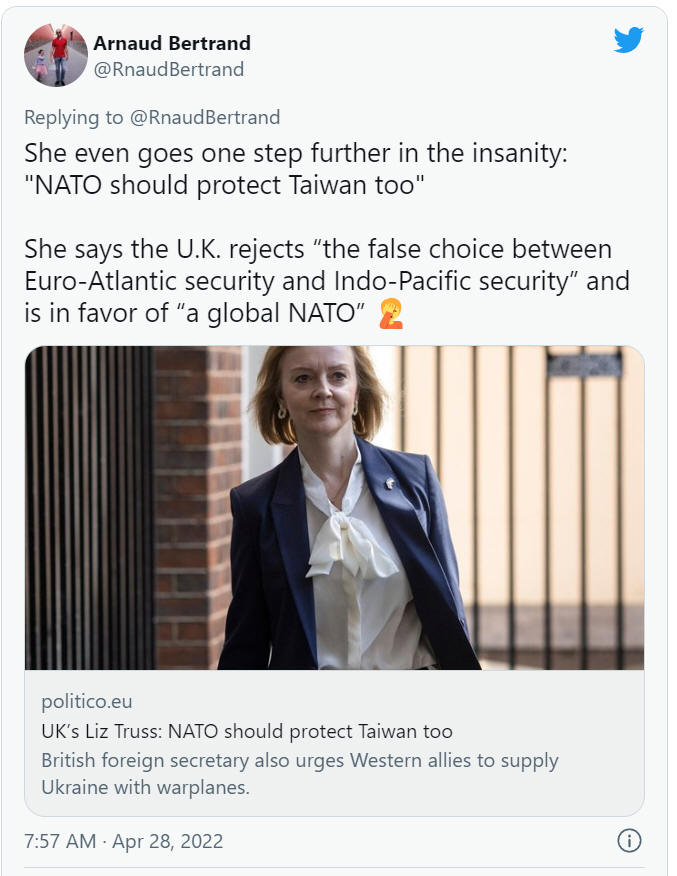Image resolution: width=677 pixels, height=876 pixels.
Task: Click the blue Twitter bird logo
Action: pos(628,40)
